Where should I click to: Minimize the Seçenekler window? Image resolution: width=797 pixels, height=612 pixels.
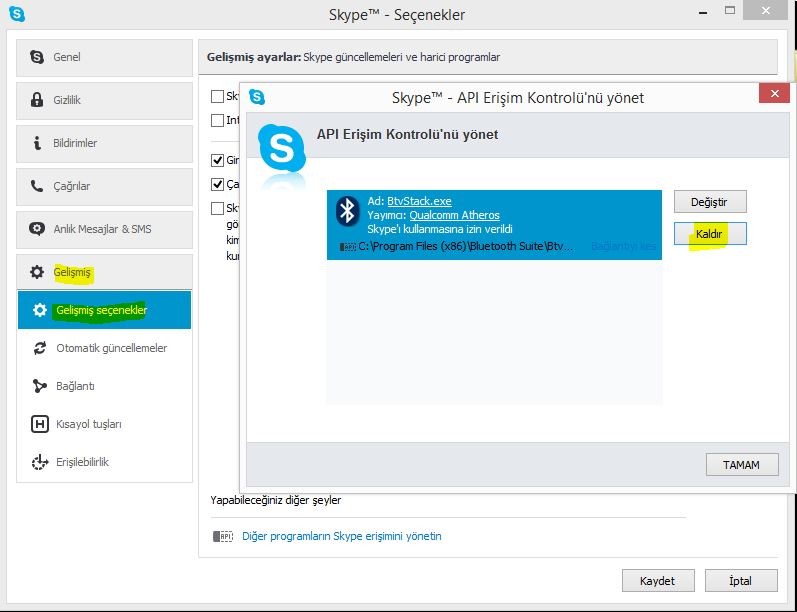703,12
